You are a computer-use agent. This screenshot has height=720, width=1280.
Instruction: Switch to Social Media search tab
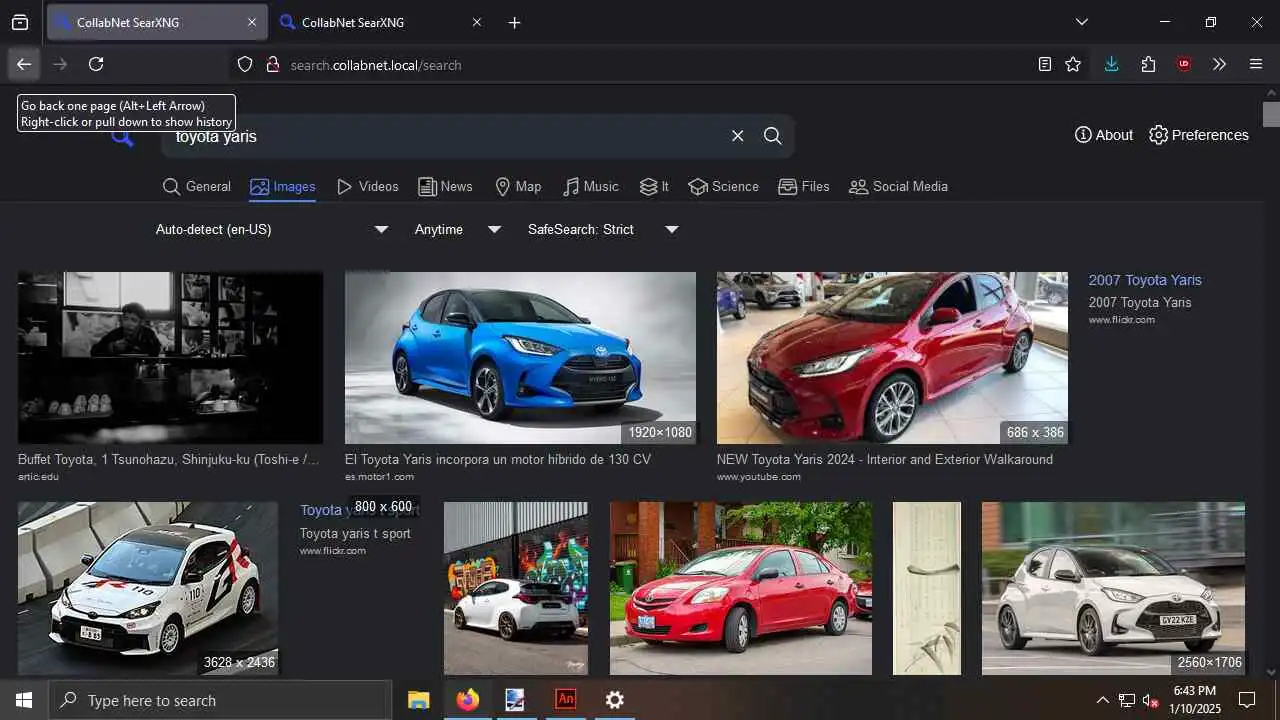[x=898, y=186]
